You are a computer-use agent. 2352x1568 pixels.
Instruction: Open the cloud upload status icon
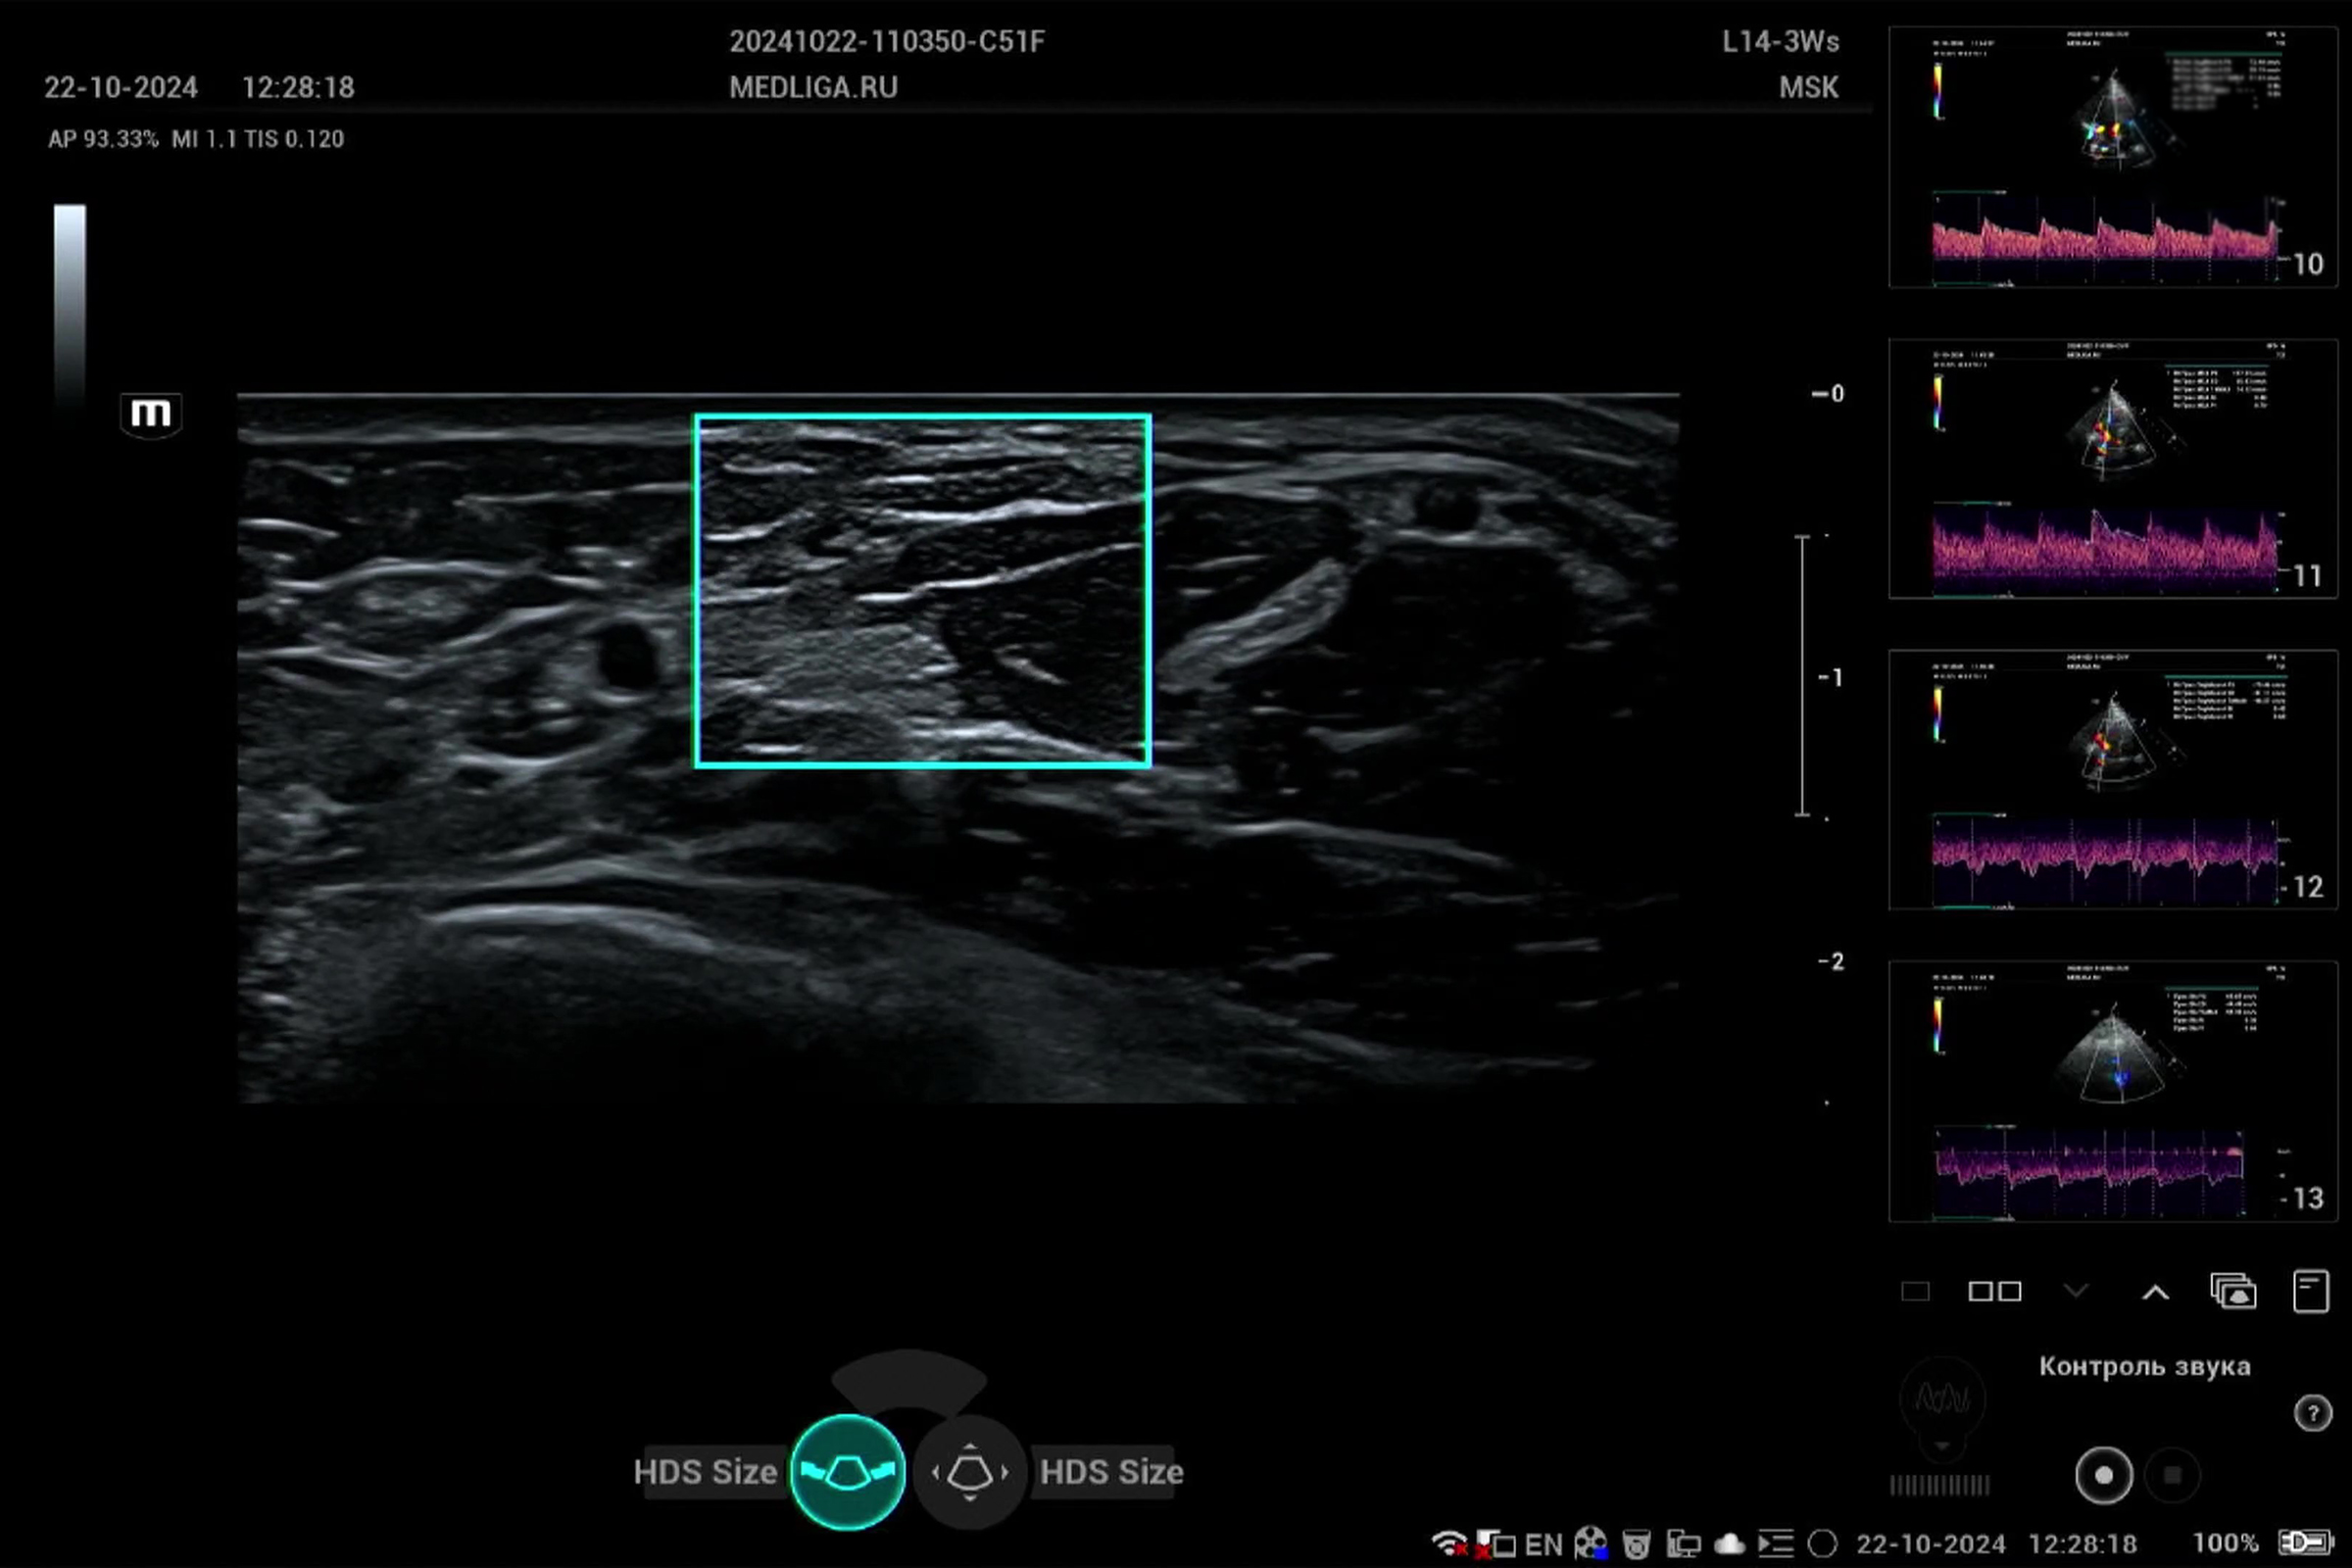(1729, 1543)
